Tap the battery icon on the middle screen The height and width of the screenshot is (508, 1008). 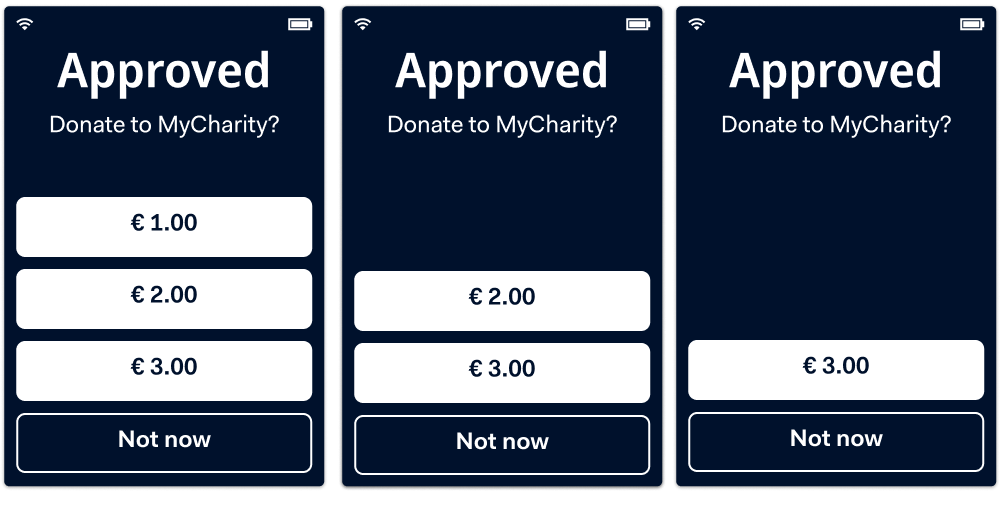coord(638,24)
